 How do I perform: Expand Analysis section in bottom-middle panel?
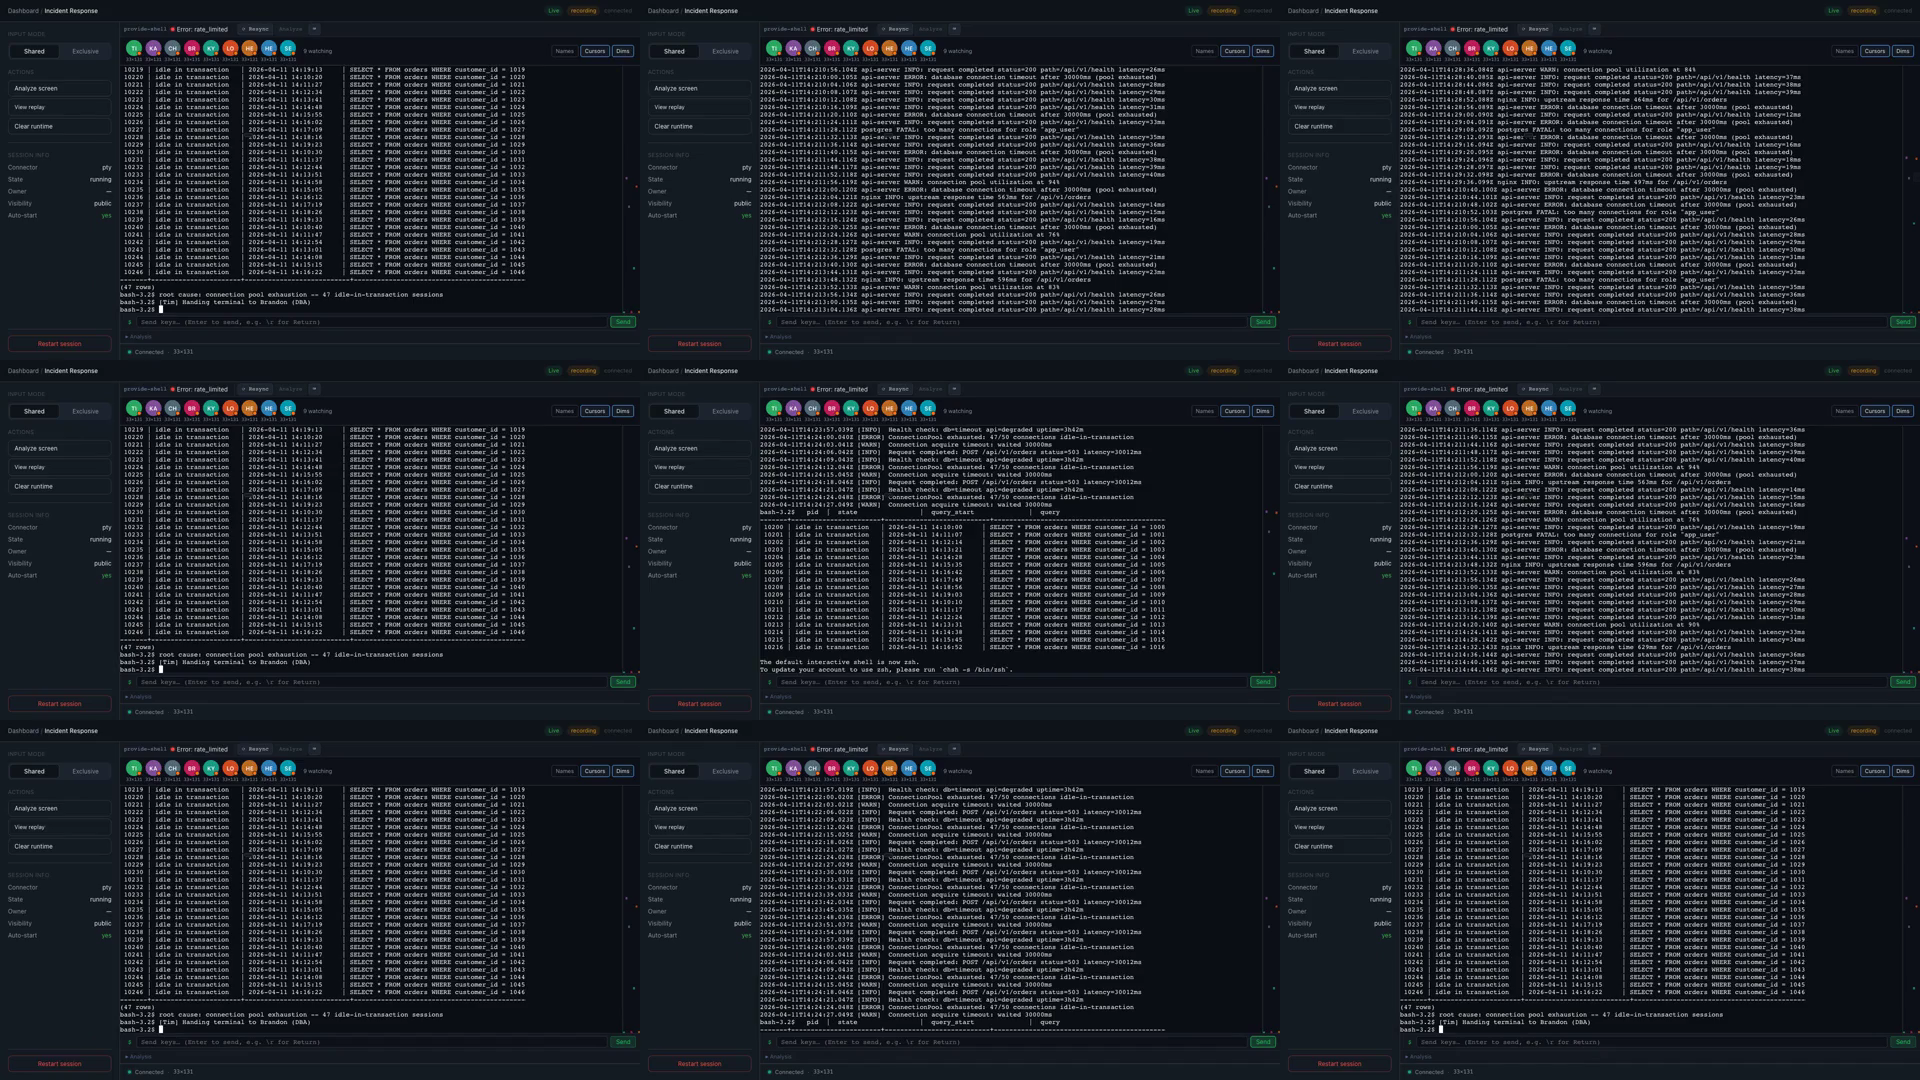[779, 1057]
